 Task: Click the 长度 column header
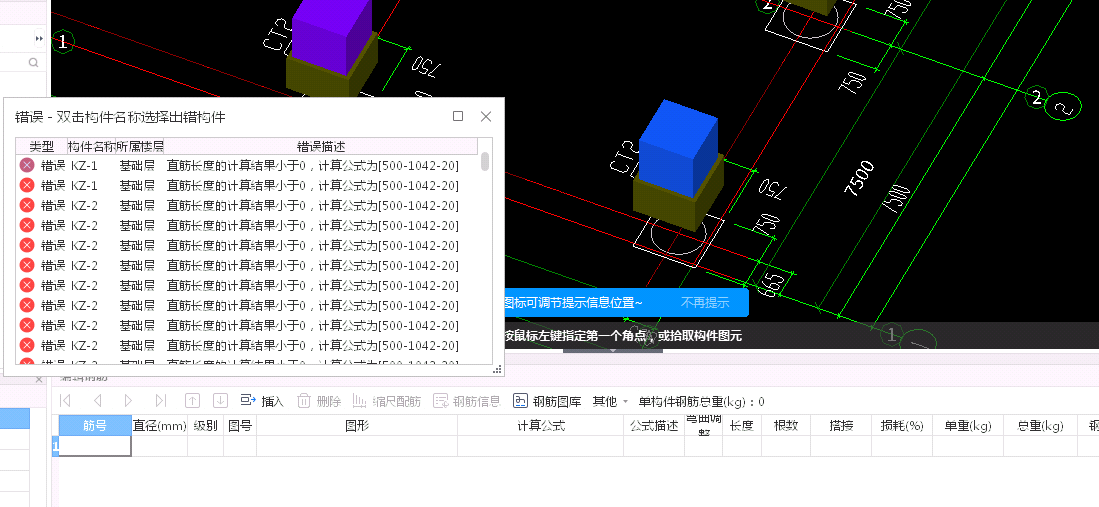[742, 425]
